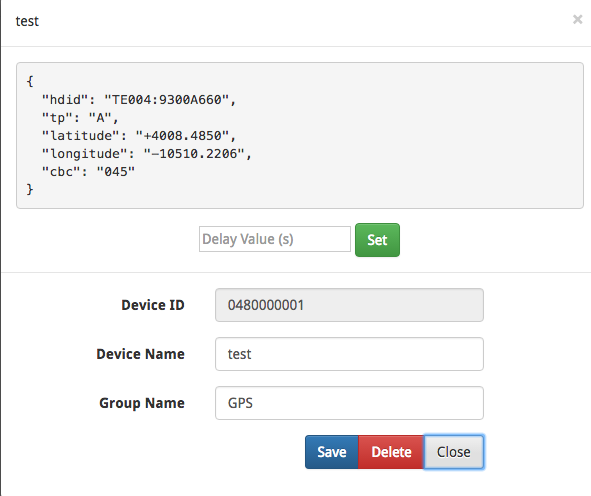Click the green Set button

pos(377,240)
